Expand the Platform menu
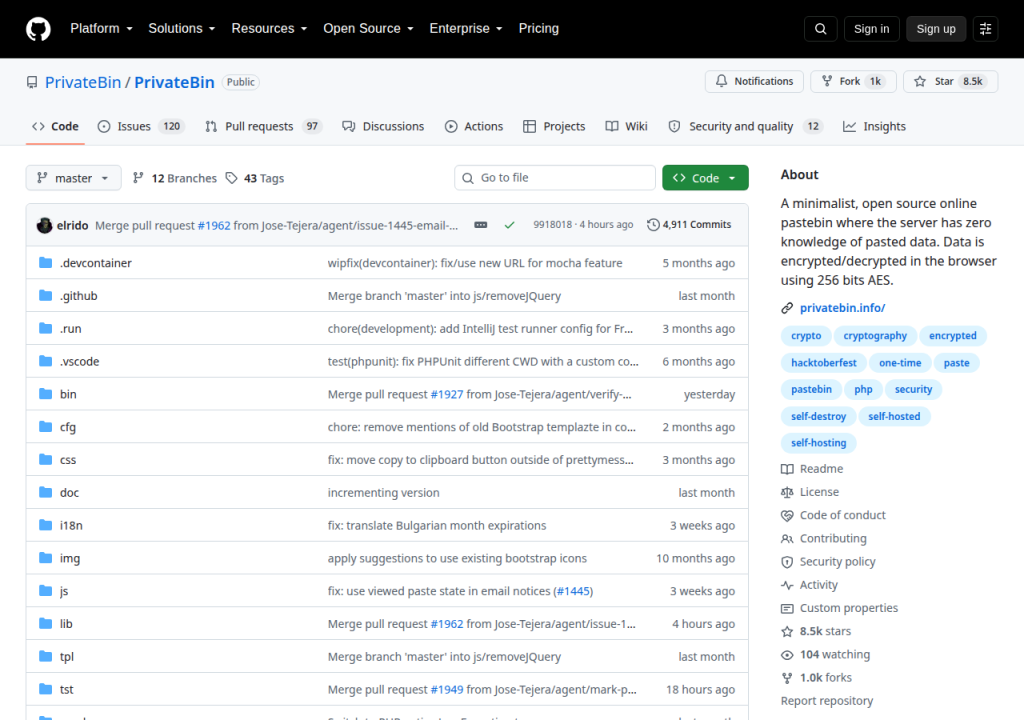This screenshot has width=1024, height=720. [x=101, y=29]
